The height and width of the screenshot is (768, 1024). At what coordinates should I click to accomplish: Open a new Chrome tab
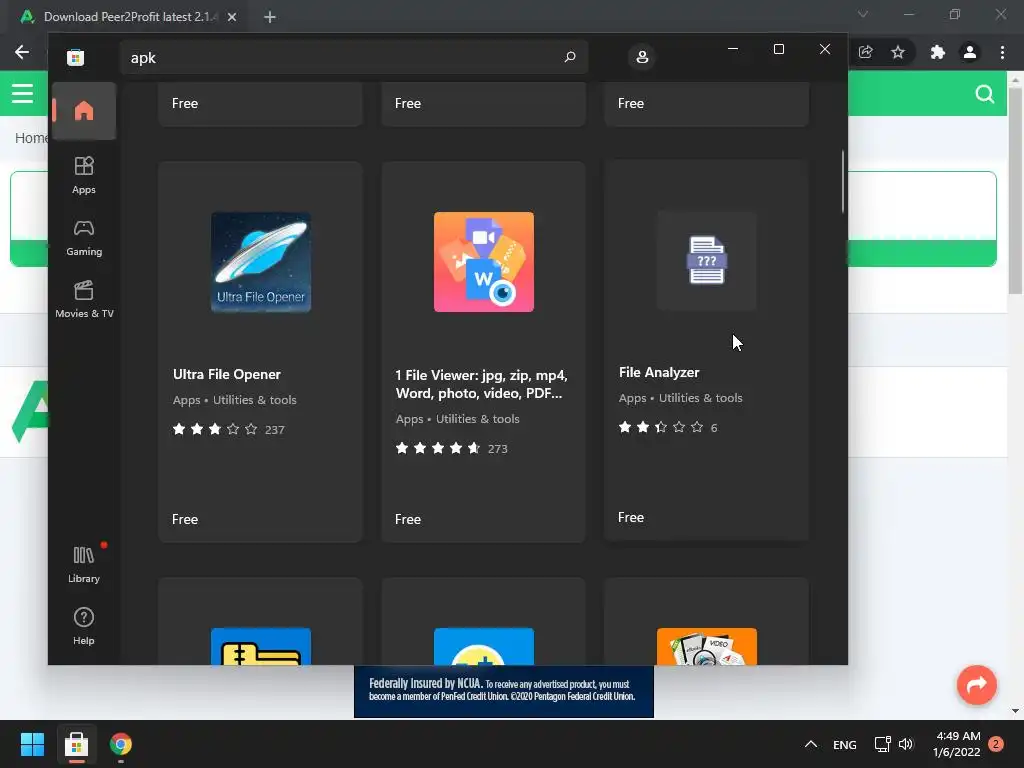click(270, 17)
